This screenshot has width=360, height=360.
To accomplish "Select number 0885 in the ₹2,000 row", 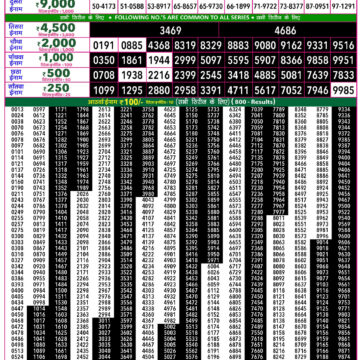I will coord(132,45).
